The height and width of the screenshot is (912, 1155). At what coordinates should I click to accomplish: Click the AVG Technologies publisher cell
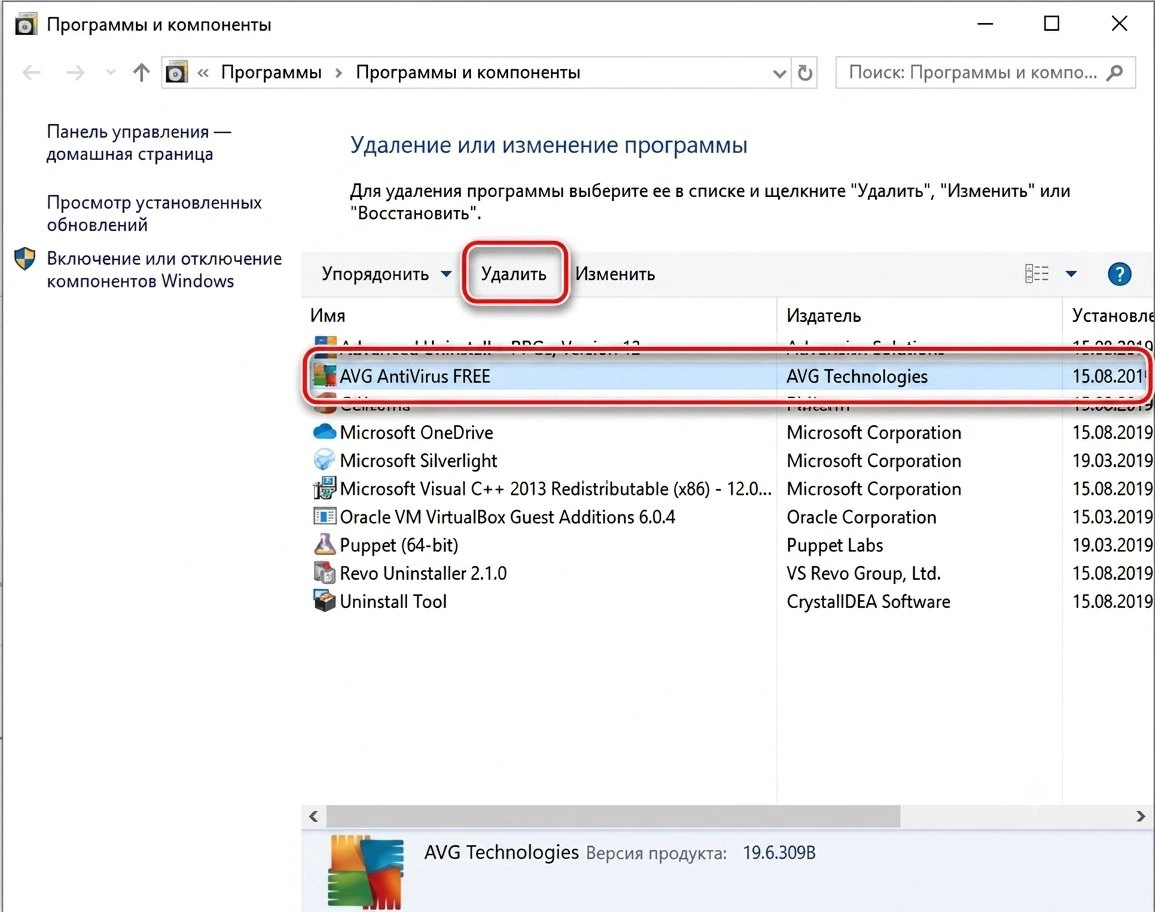857,376
